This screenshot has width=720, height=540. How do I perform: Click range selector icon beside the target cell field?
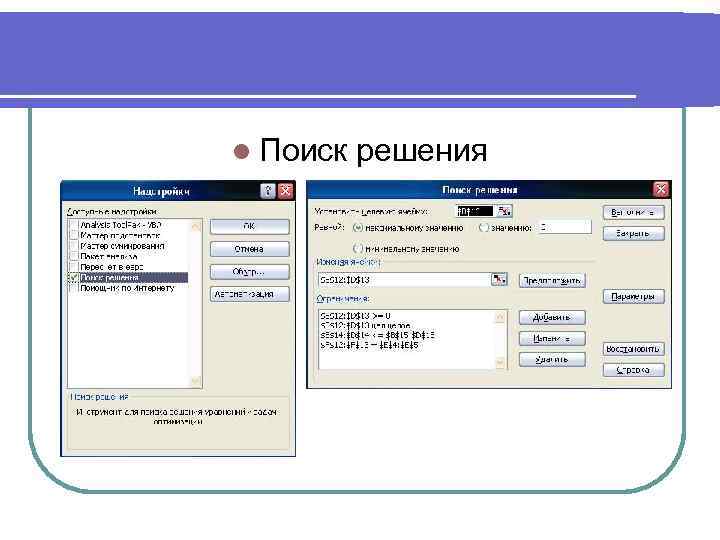(x=504, y=211)
